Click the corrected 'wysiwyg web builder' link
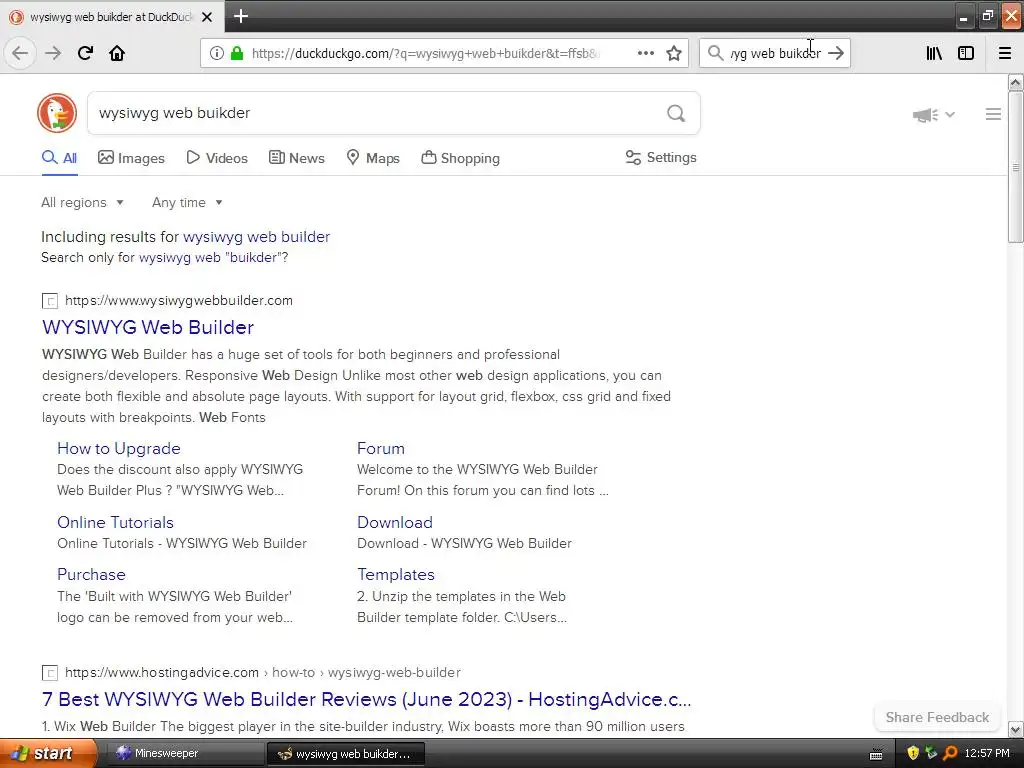The image size is (1024, 768). pyautogui.click(x=257, y=236)
